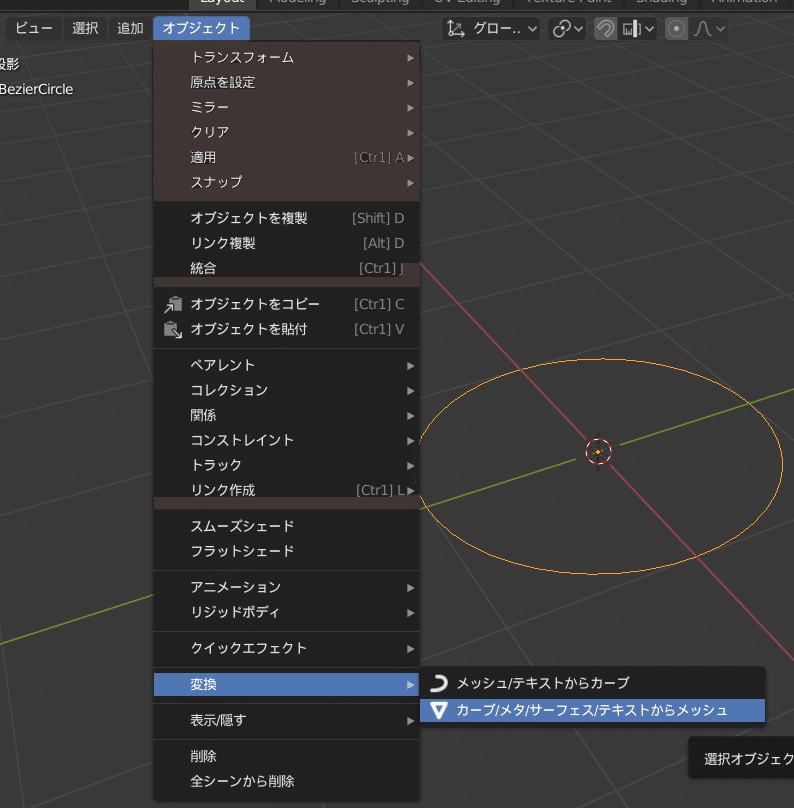Open the コンストレイント submenu
The height and width of the screenshot is (808, 794).
(286, 441)
